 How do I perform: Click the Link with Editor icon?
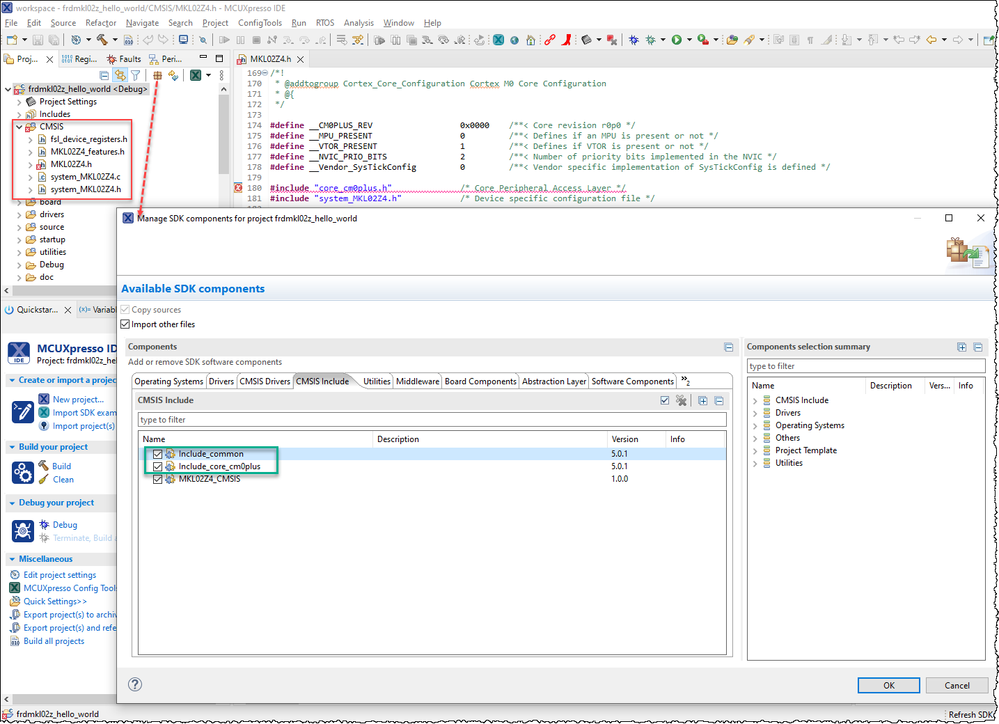[120, 76]
